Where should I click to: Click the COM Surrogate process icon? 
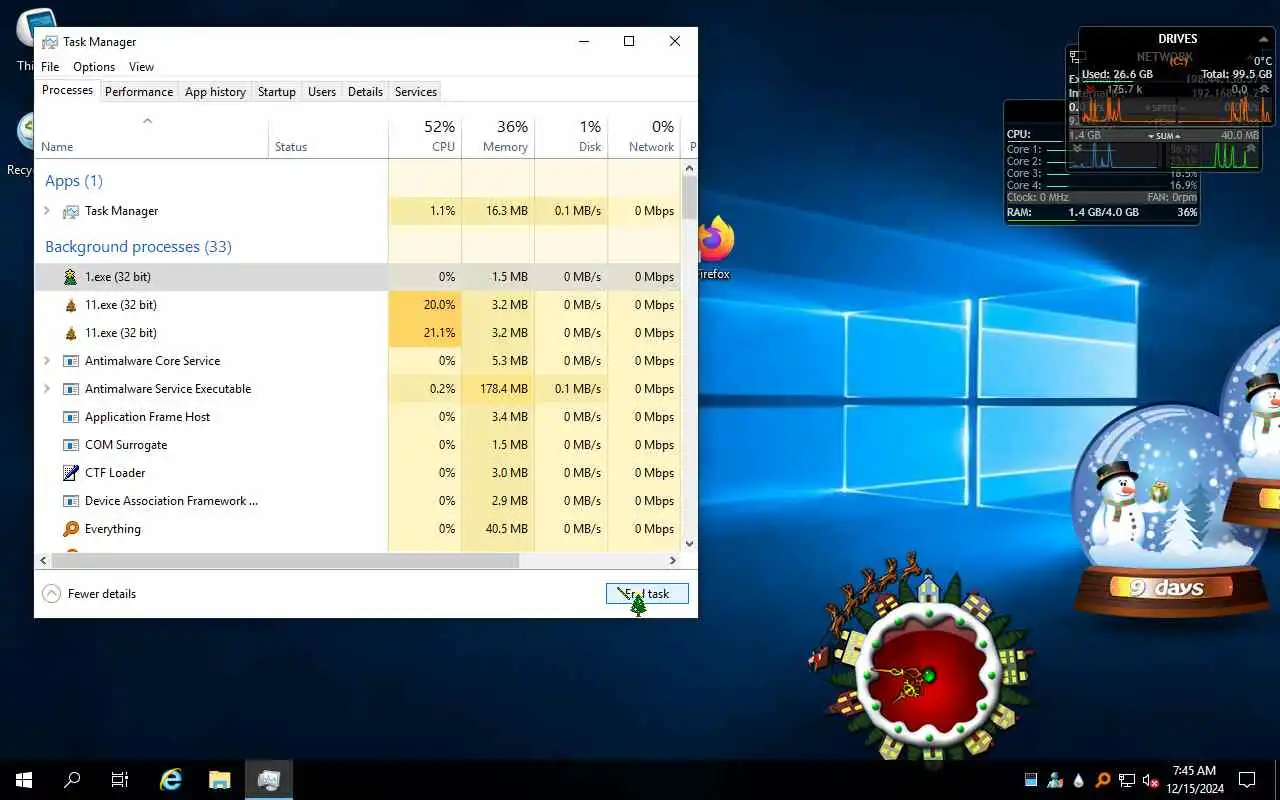71,445
